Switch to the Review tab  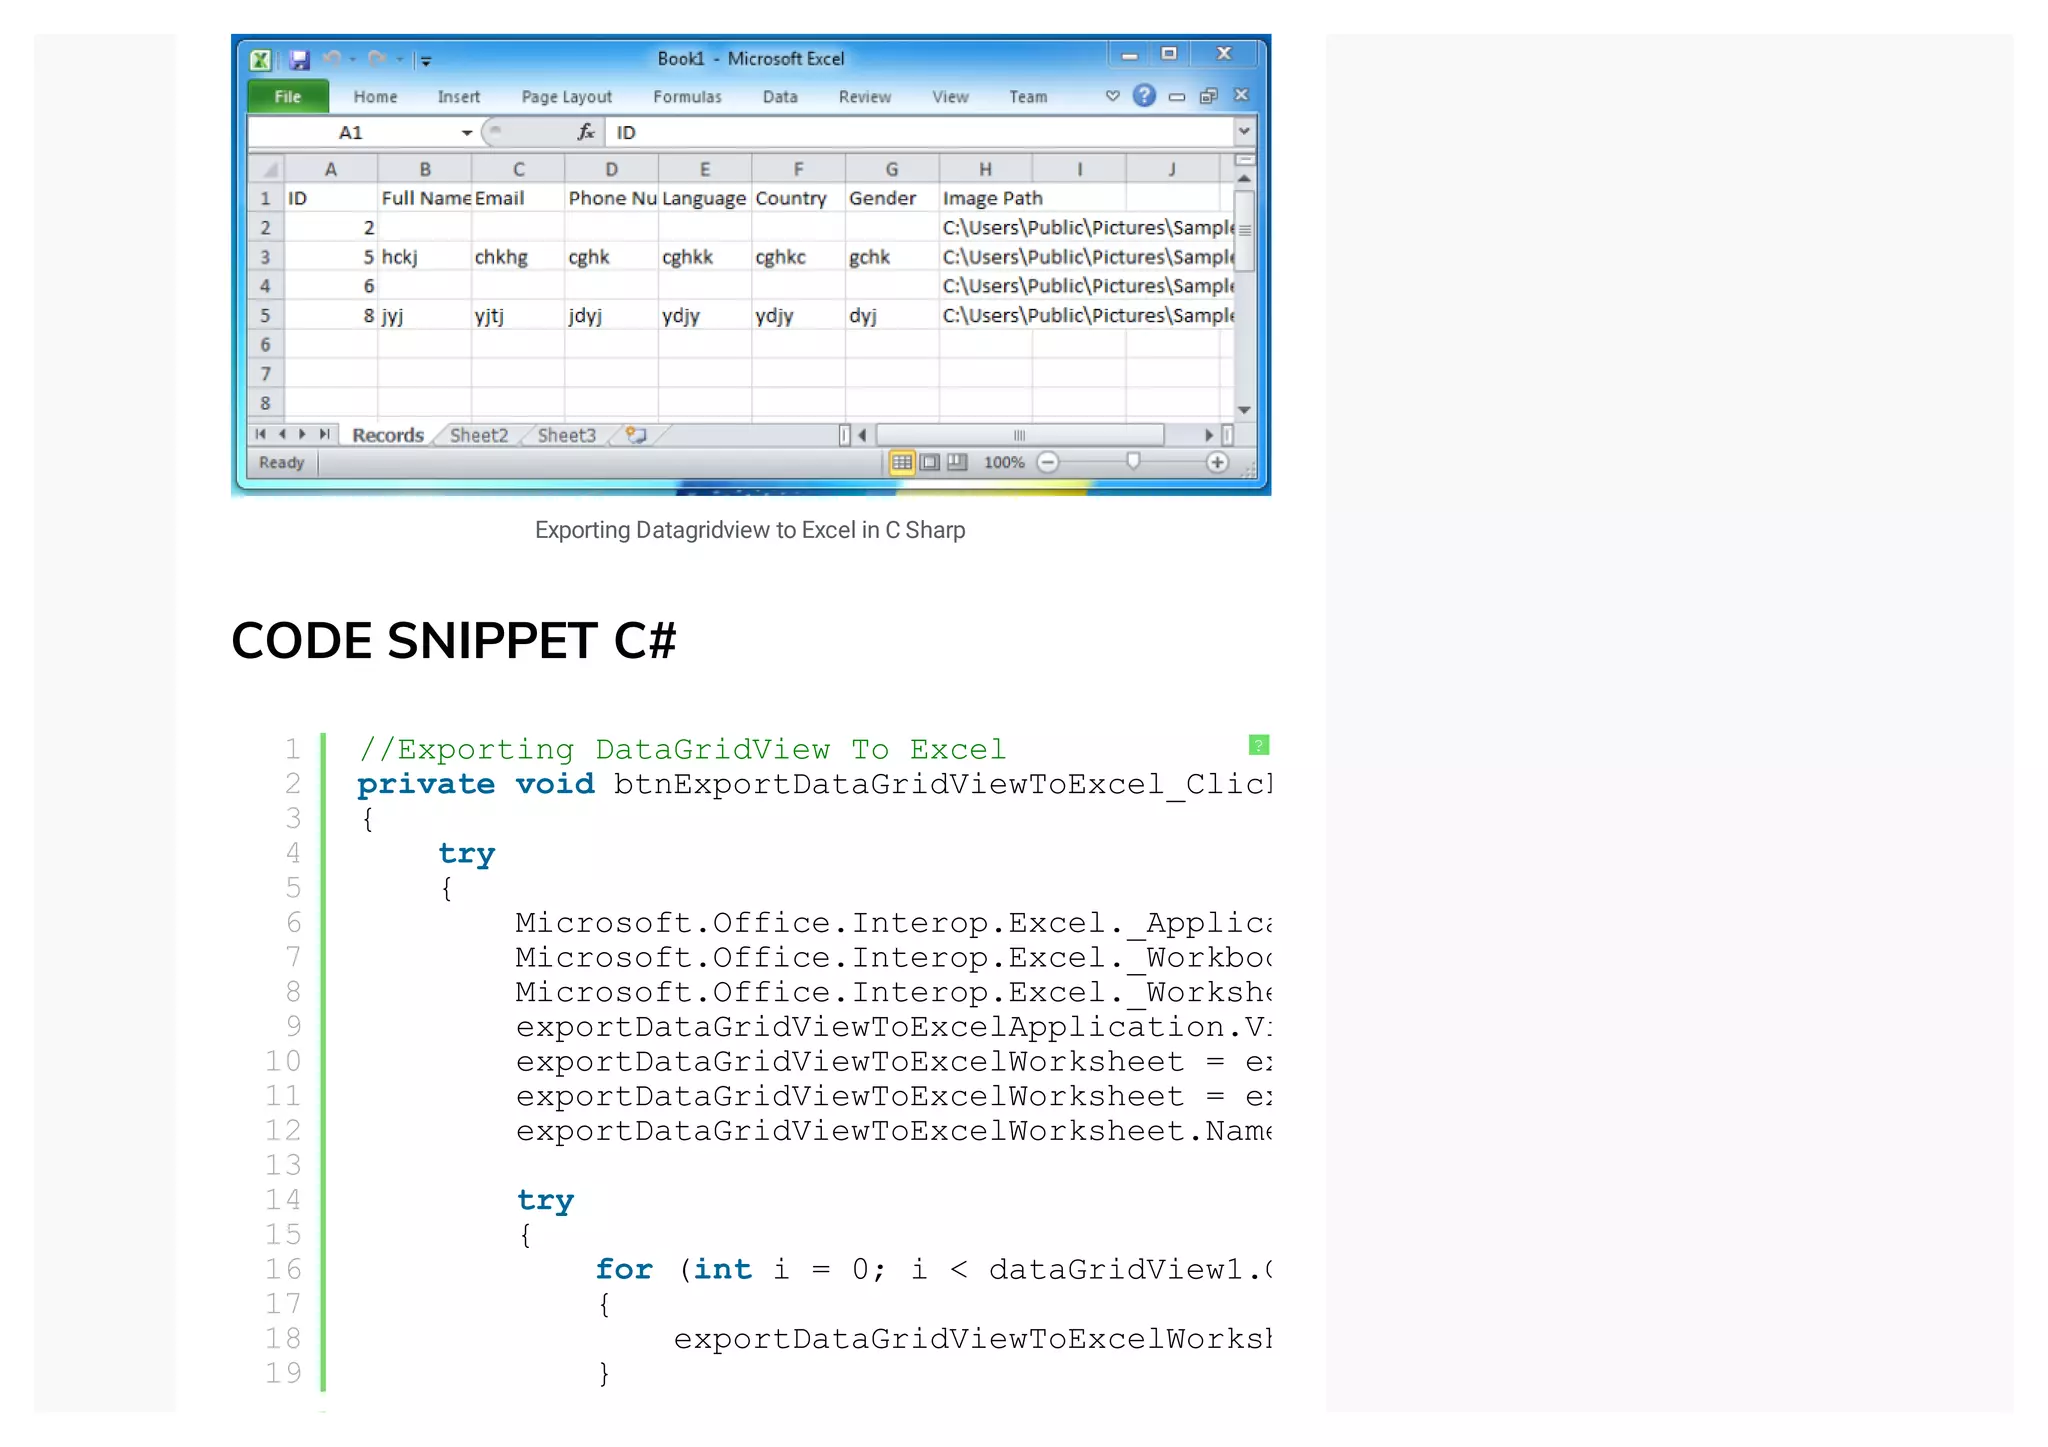[865, 97]
